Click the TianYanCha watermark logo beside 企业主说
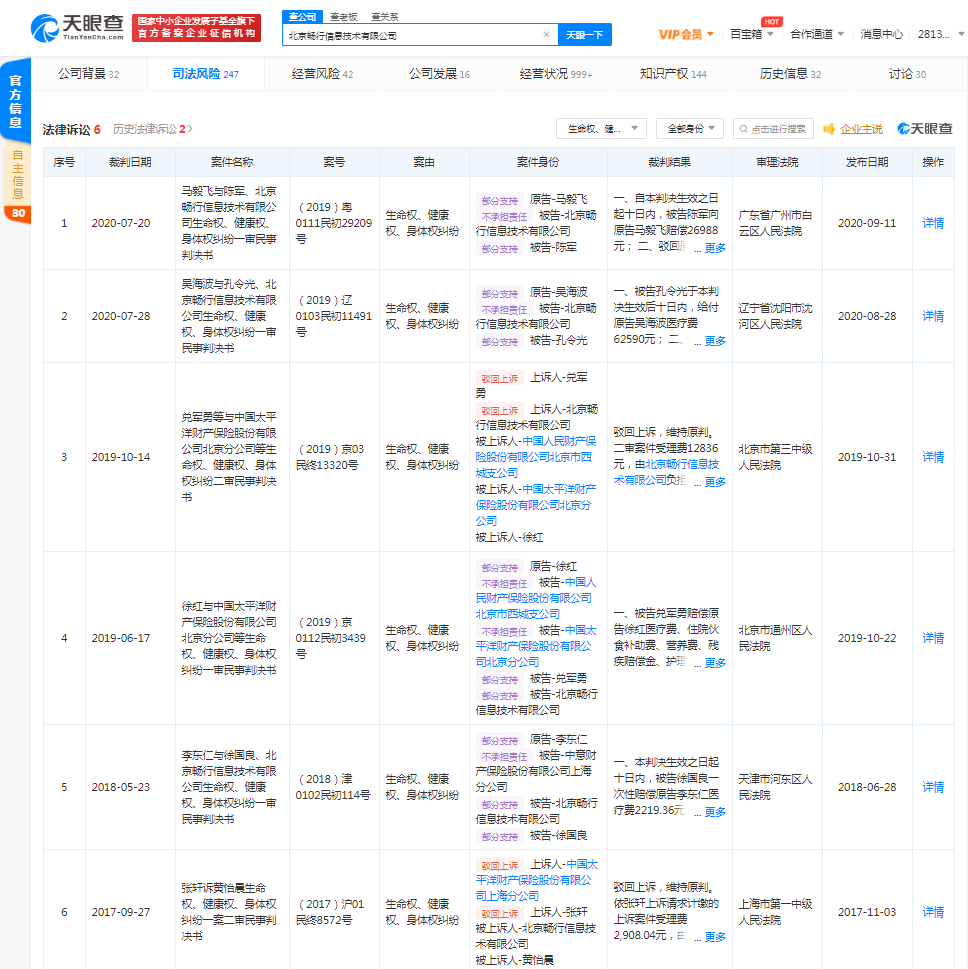968x969 pixels. (925, 129)
